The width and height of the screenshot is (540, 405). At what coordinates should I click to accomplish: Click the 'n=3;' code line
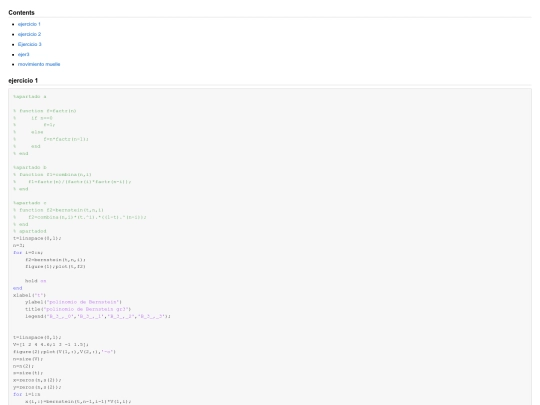click(19, 245)
